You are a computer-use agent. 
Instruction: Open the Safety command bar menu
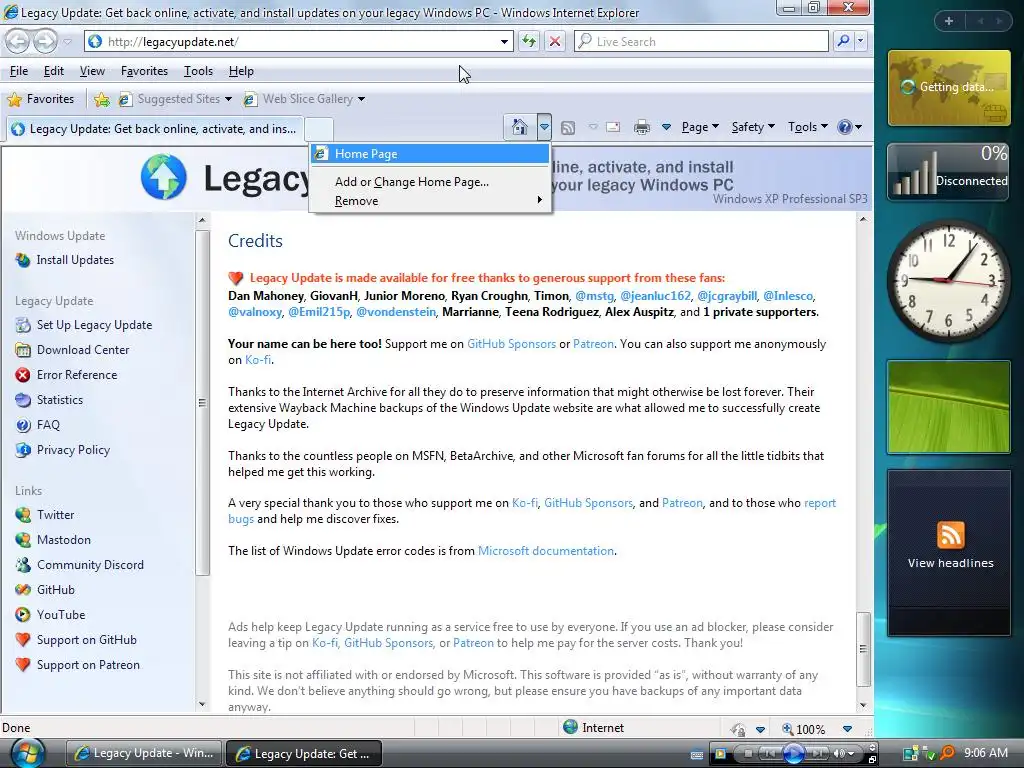(x=753, y=127)
